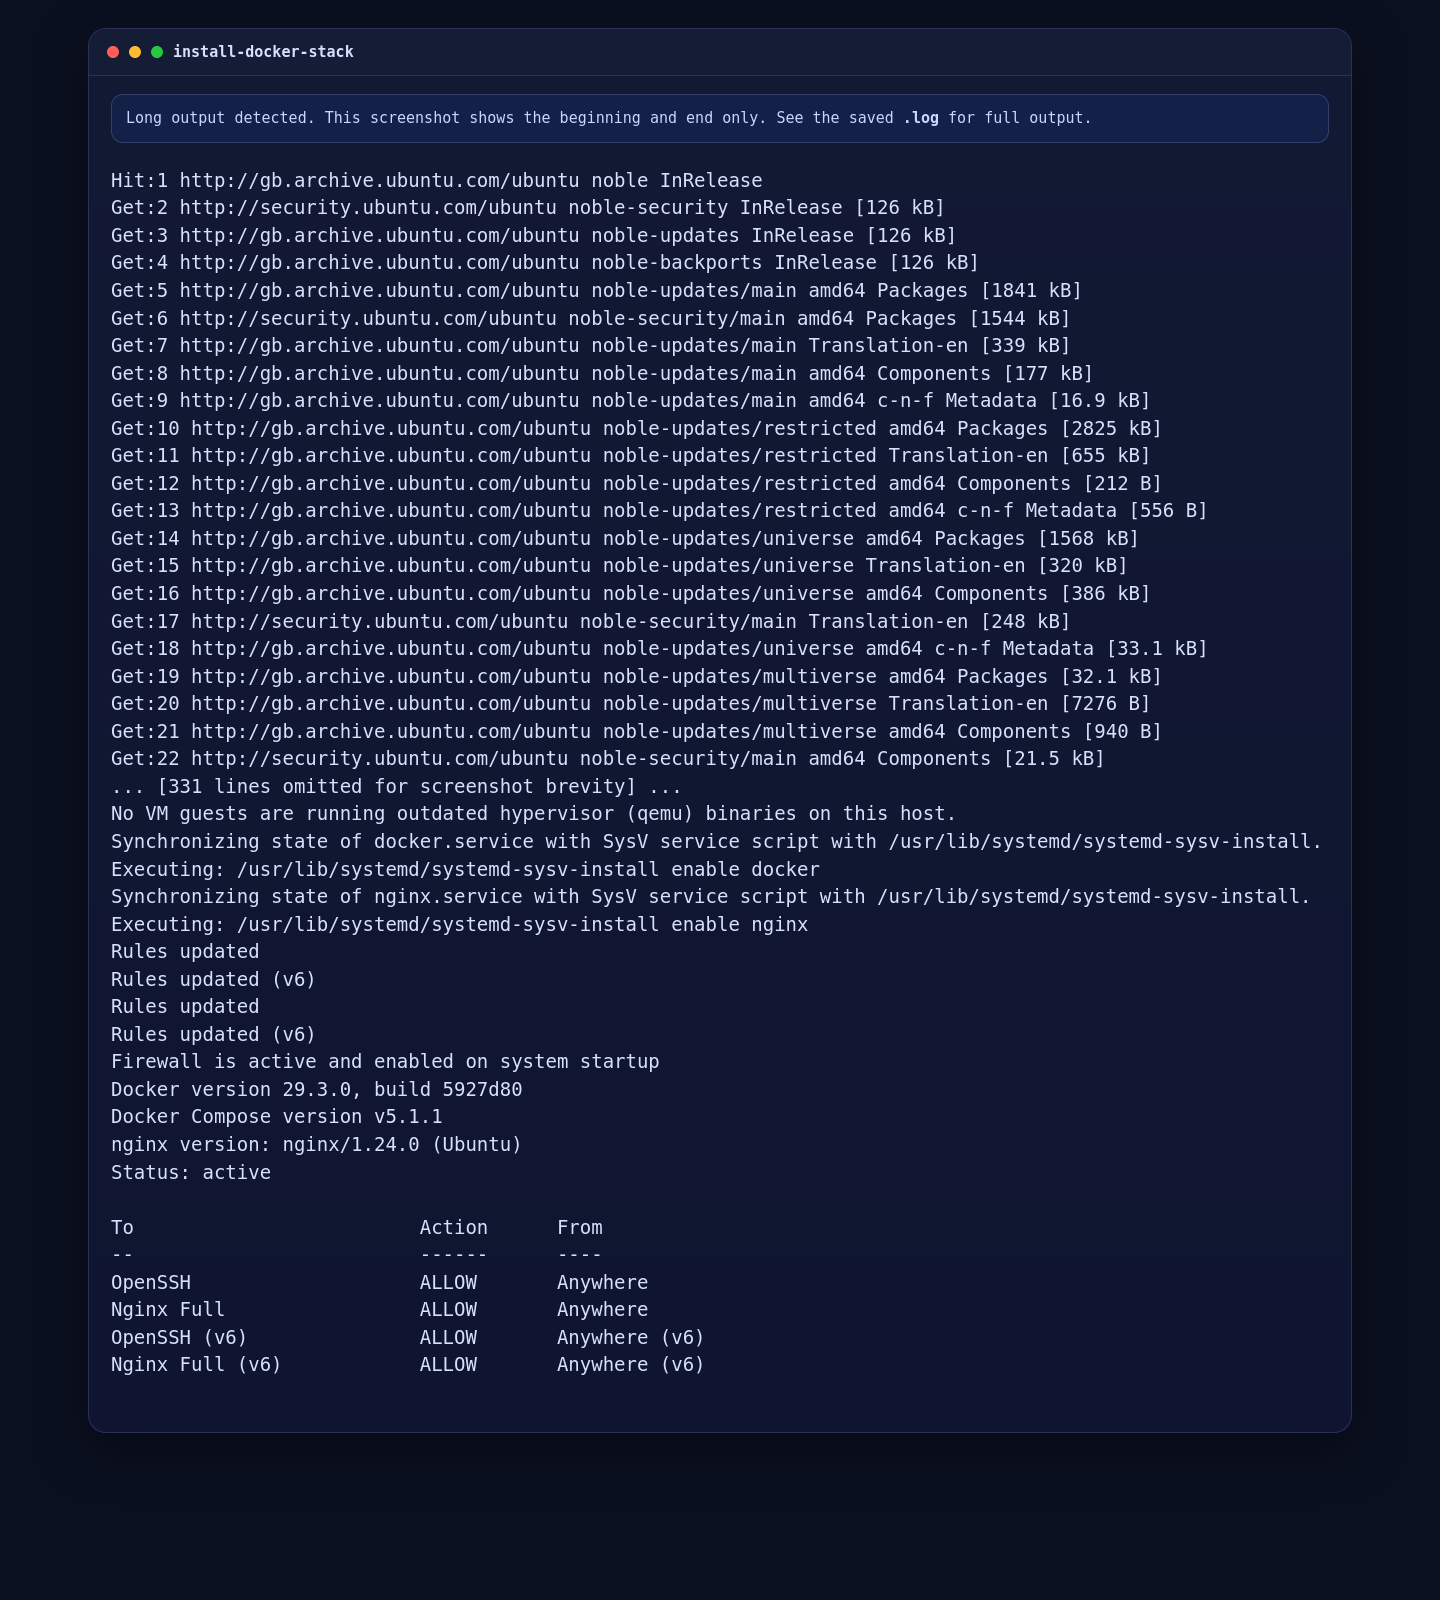
Task: Click the Get:13 c-n-f Metadata 556 B line
Action: pos(659,511)
